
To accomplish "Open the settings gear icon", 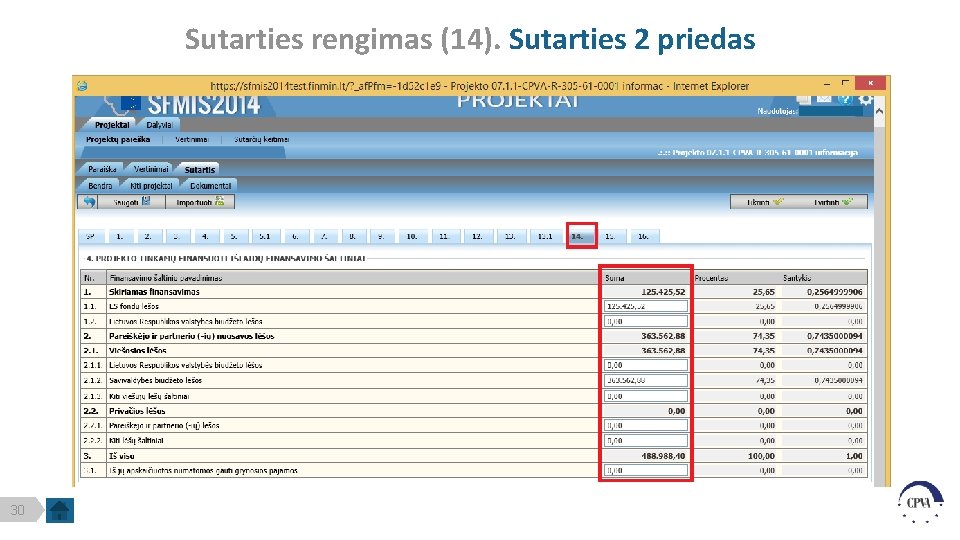I will (864, 99).
